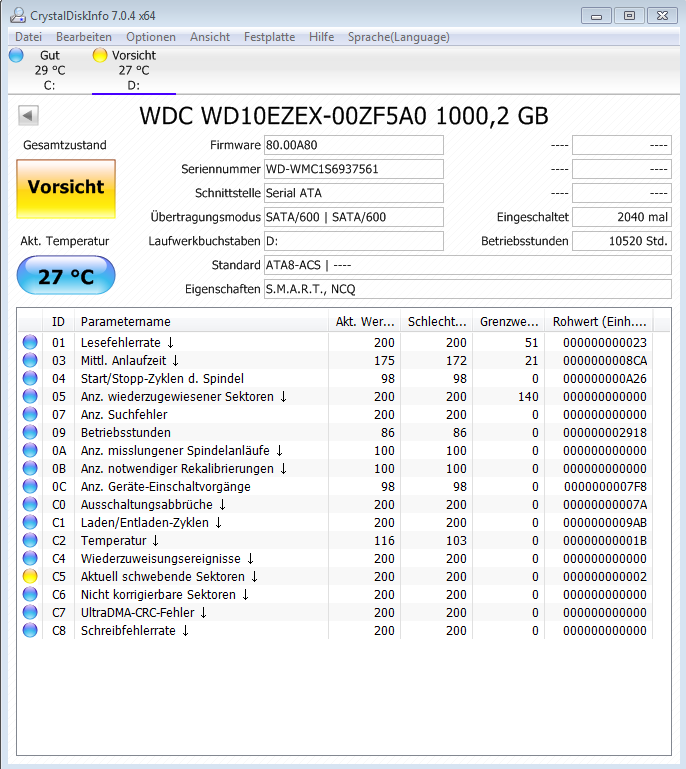Click raw value 0000000008CA
The image size is (686, 769).
605,360
